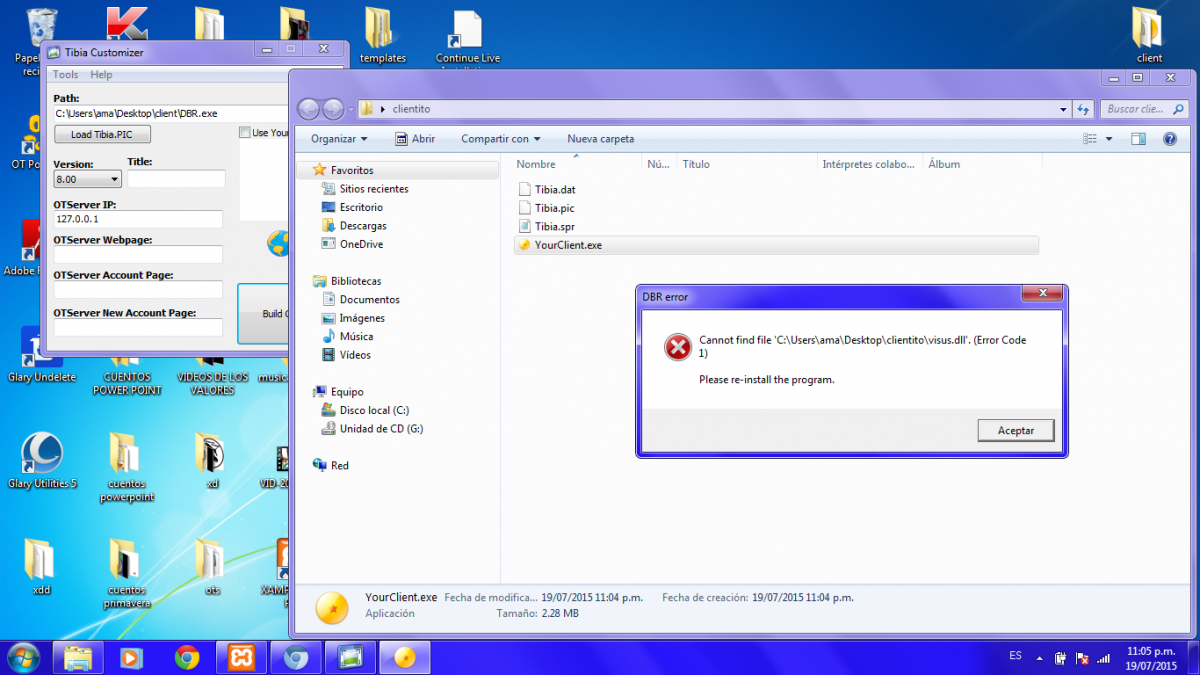Open the cuentos primavera desktop folder
The height and width of the screenshot is (675, 1200).
(127, 574)
